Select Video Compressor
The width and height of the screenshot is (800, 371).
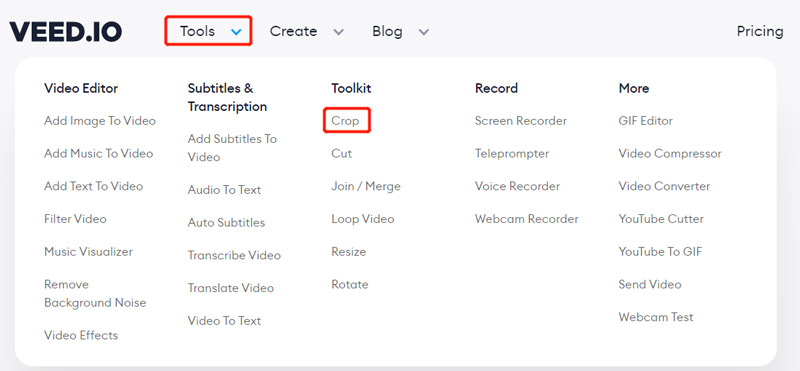point(670,154)
